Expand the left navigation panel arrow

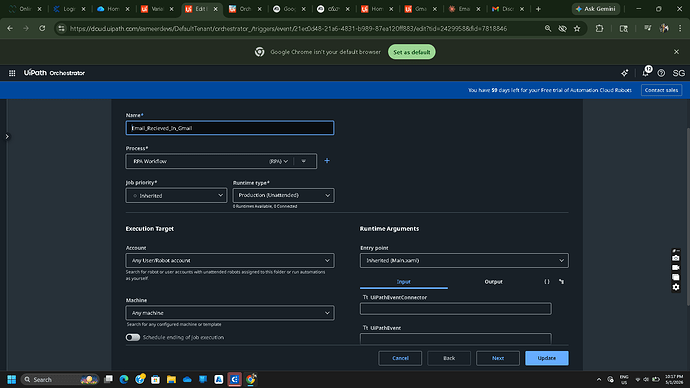pos(7,136)
